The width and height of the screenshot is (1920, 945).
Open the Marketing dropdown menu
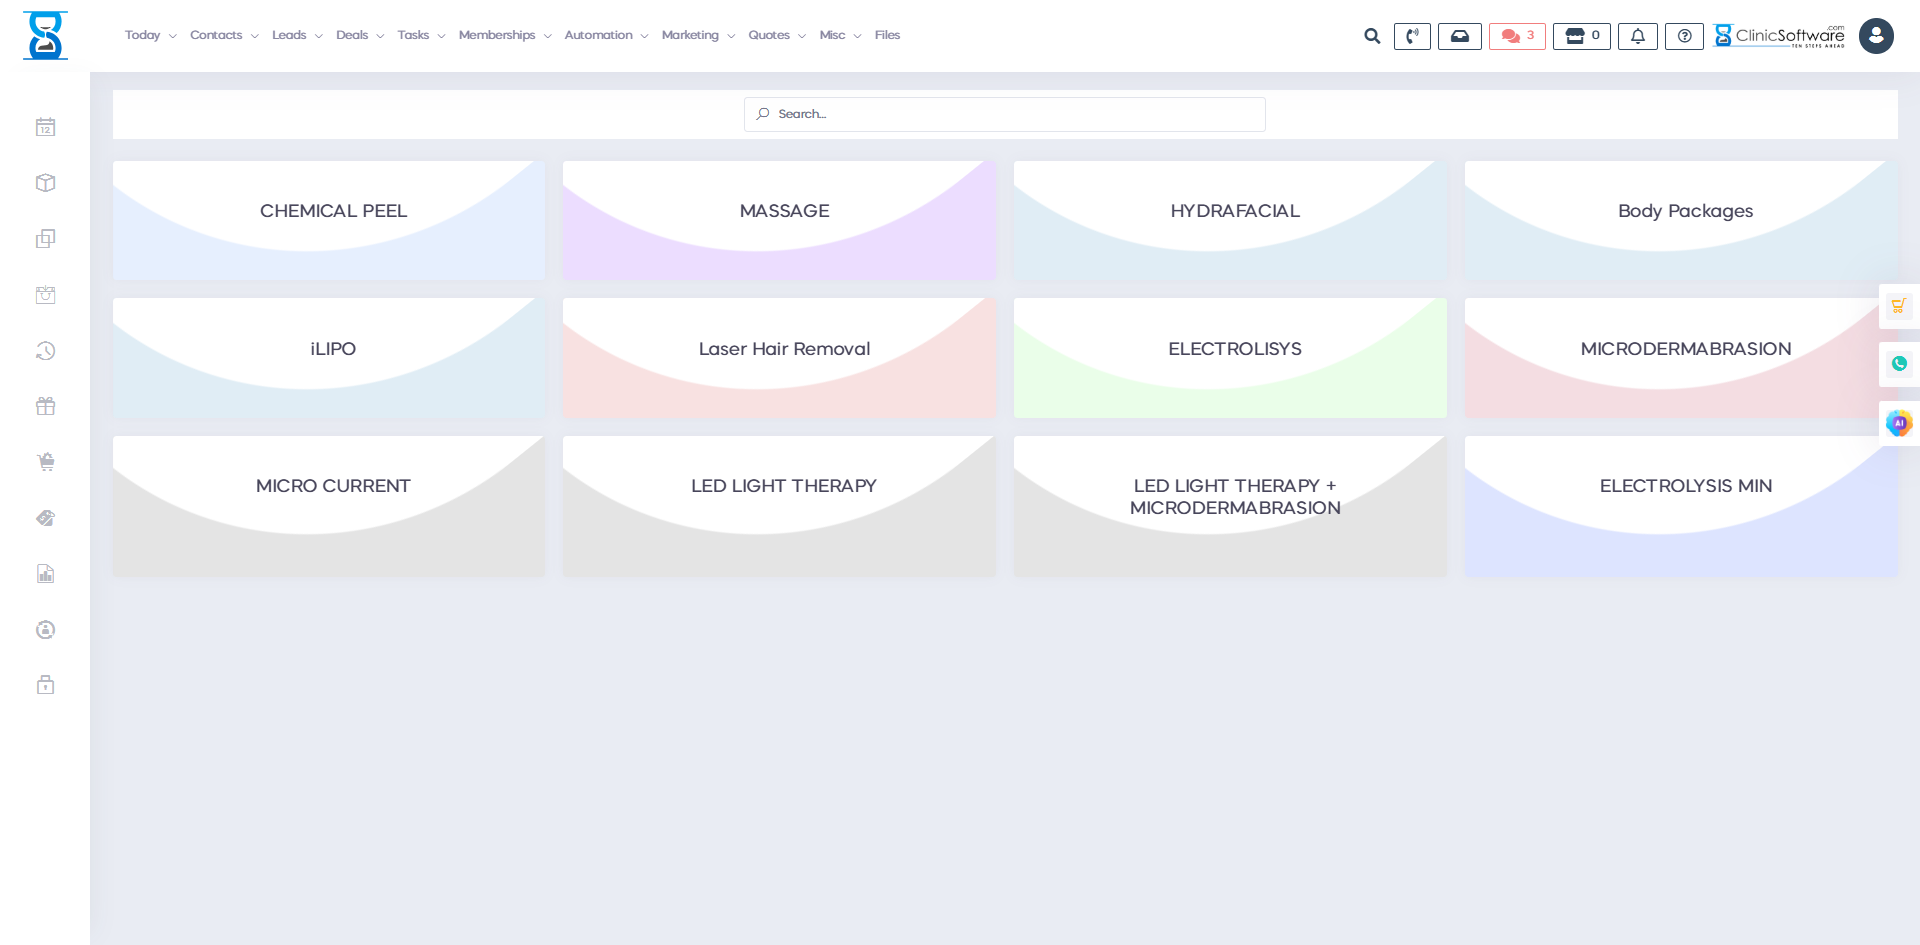click(697, 35)
